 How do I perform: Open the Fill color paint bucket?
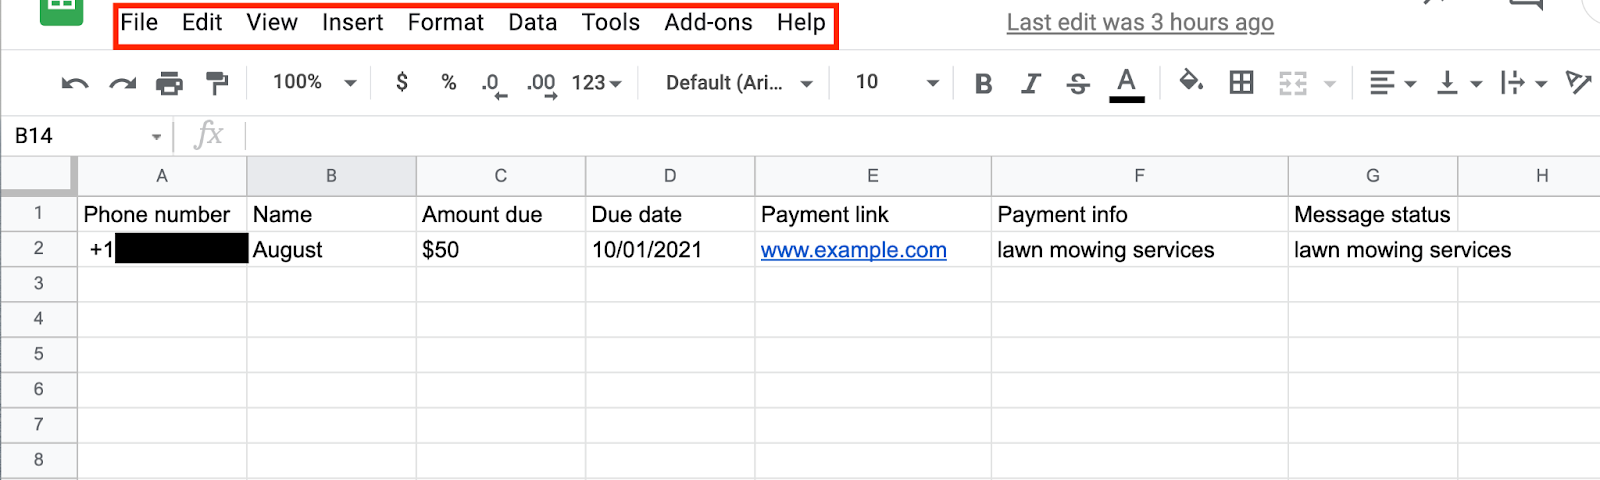[1190, 81]
